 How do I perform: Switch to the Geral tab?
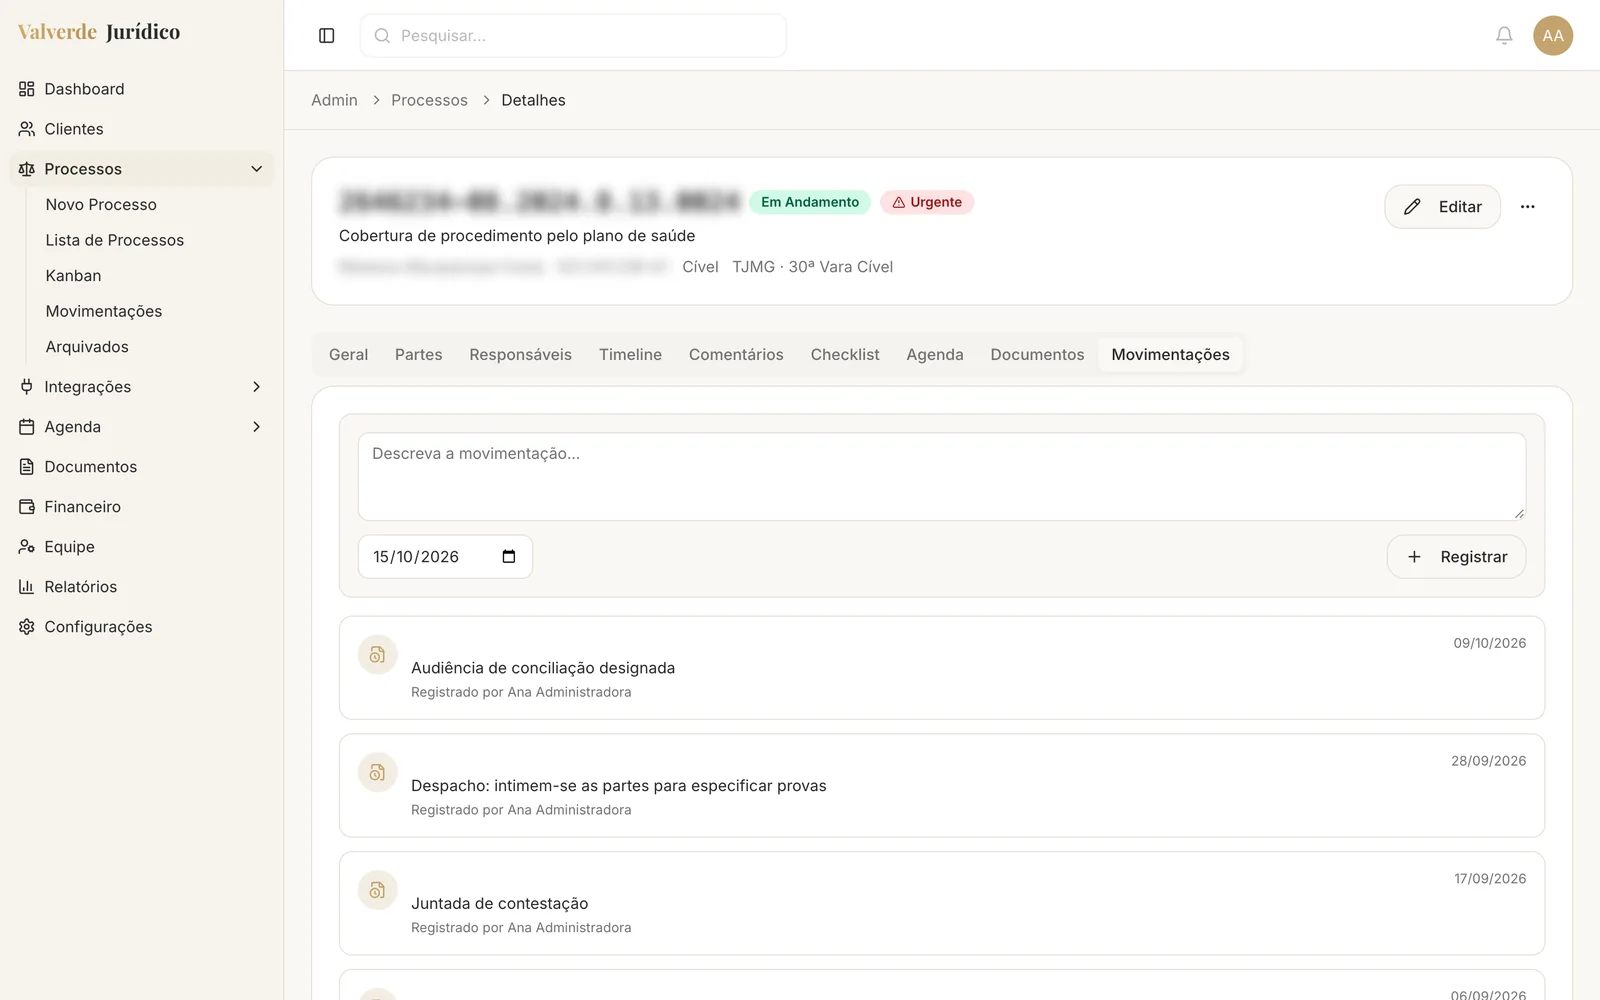349,355
